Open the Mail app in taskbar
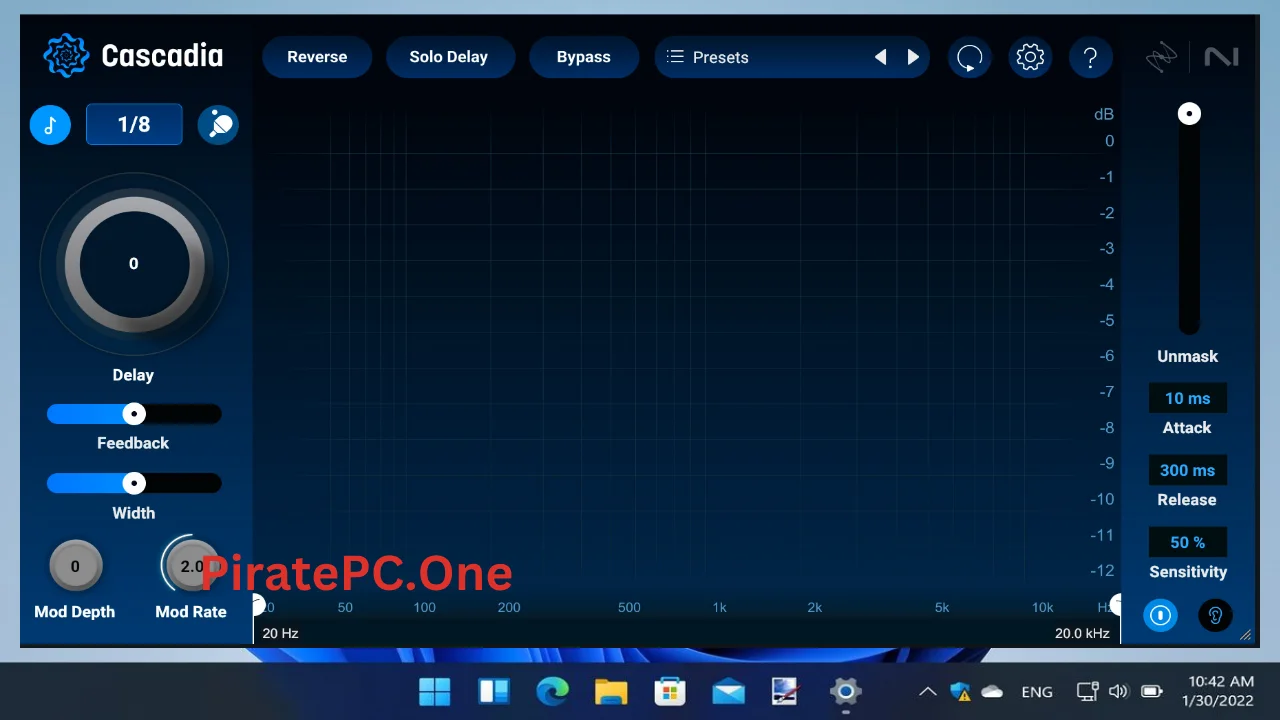The width and height of the screenshot is (1280, 720). point(728,691)
